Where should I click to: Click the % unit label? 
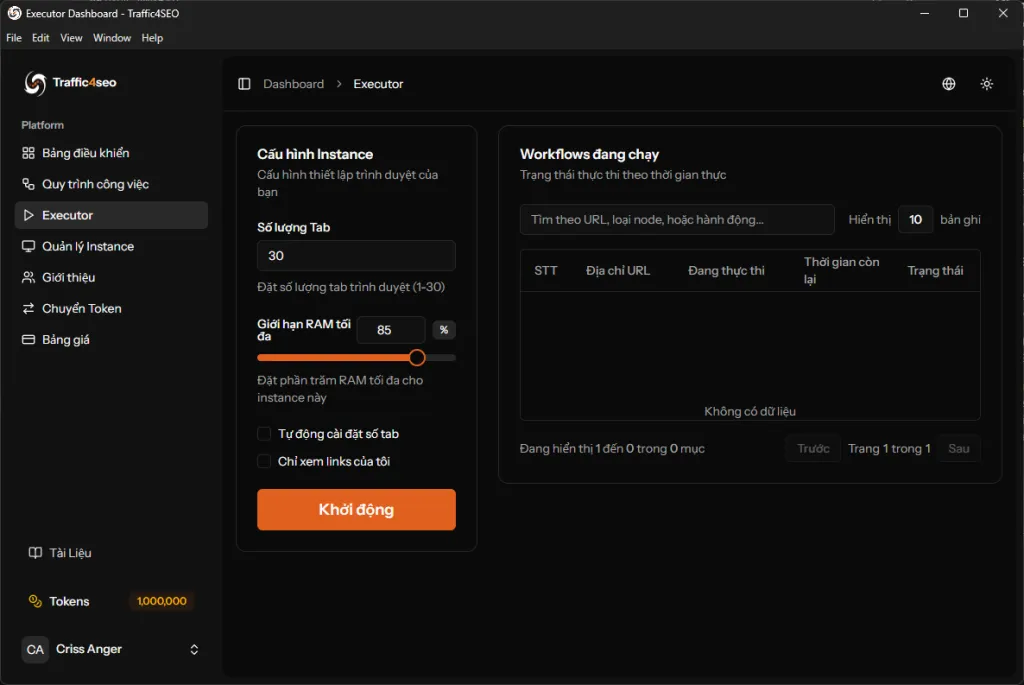[444, 330]
